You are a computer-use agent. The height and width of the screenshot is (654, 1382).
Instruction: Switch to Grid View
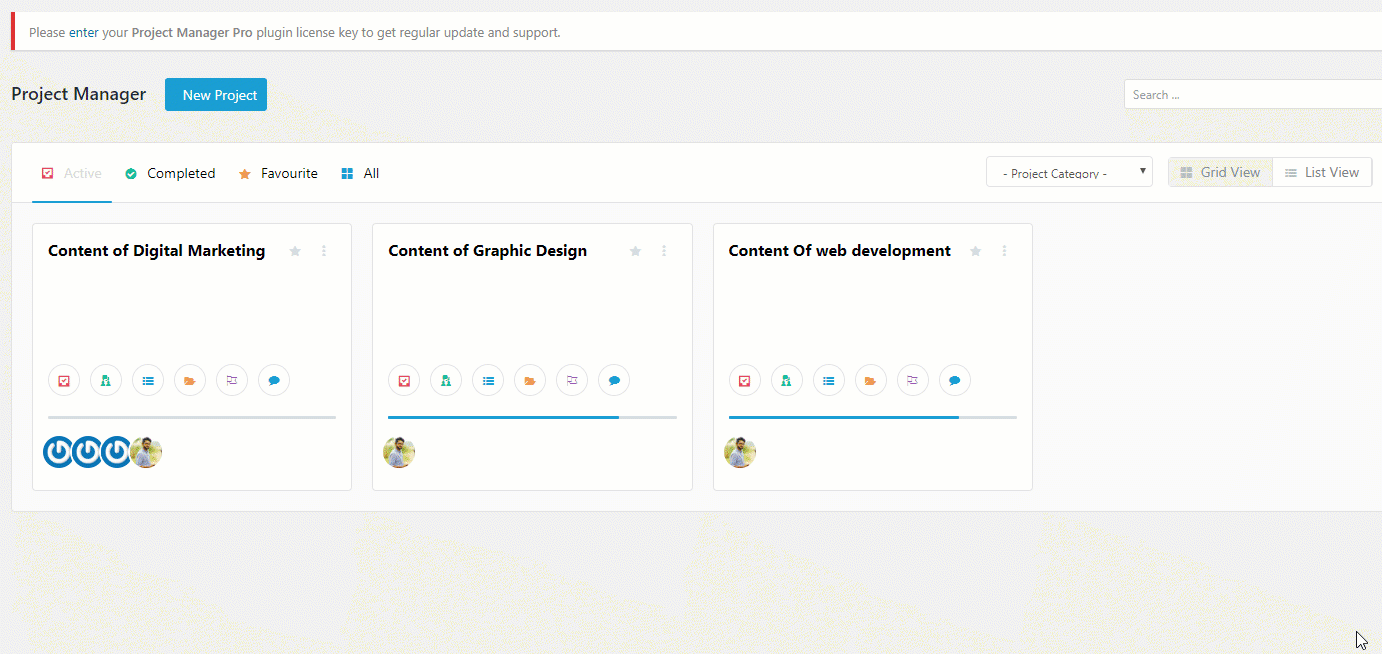pos(1220,172)
